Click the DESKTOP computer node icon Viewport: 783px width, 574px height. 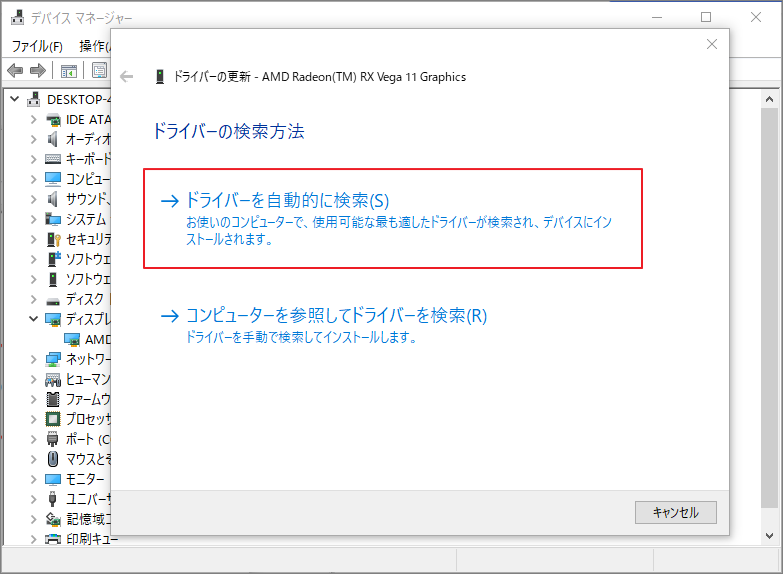point(33,99)
